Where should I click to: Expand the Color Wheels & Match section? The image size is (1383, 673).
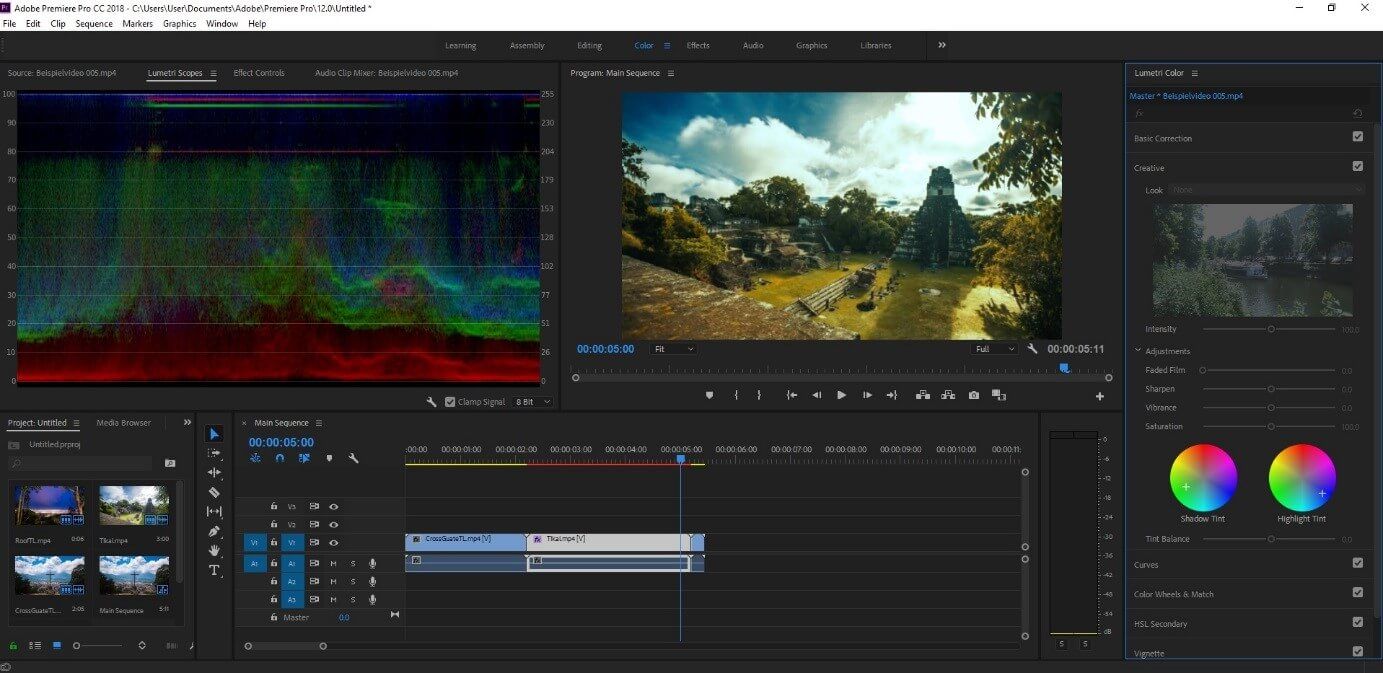[x=1173, y=594]
